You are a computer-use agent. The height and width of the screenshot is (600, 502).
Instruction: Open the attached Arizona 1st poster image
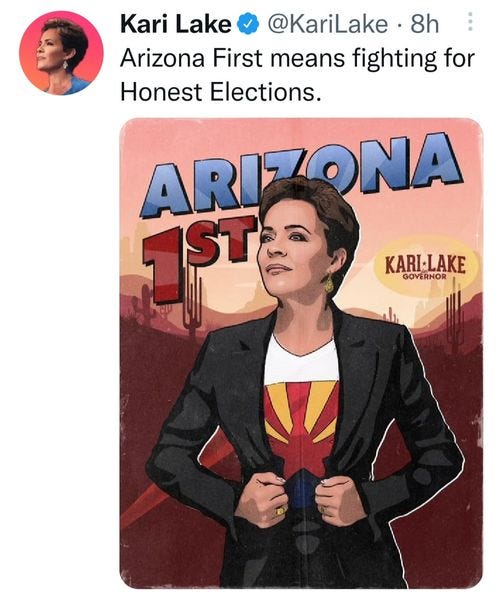pyautogui.click(x=301, y=353)
